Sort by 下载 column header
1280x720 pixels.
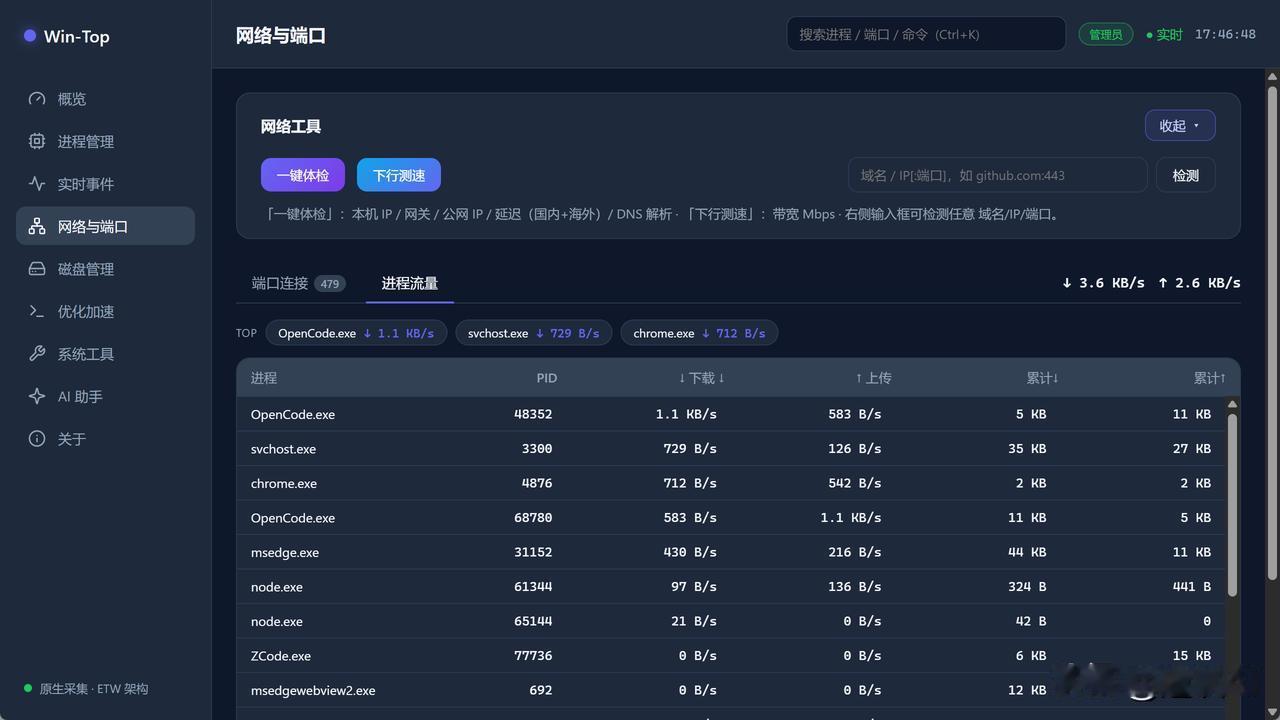702,378
